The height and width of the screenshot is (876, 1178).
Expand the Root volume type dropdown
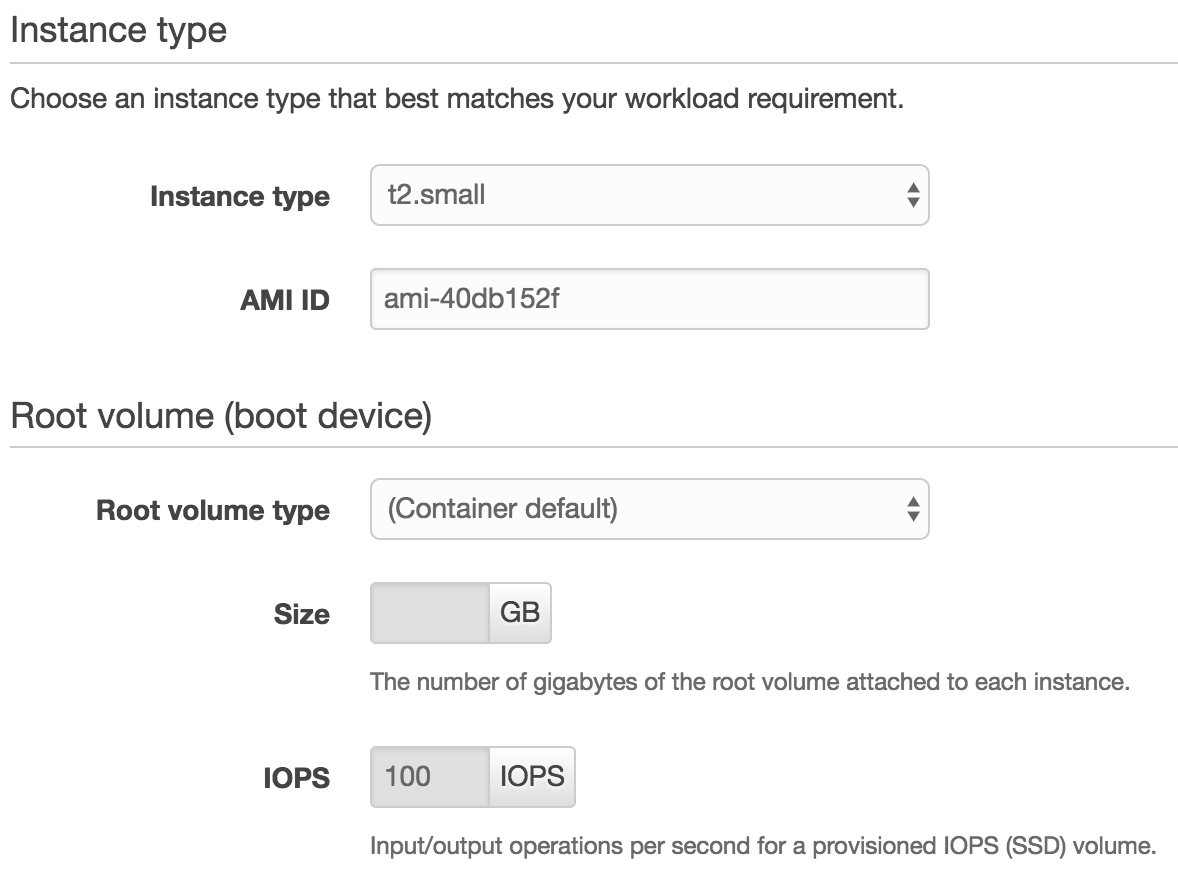point(650,509)
